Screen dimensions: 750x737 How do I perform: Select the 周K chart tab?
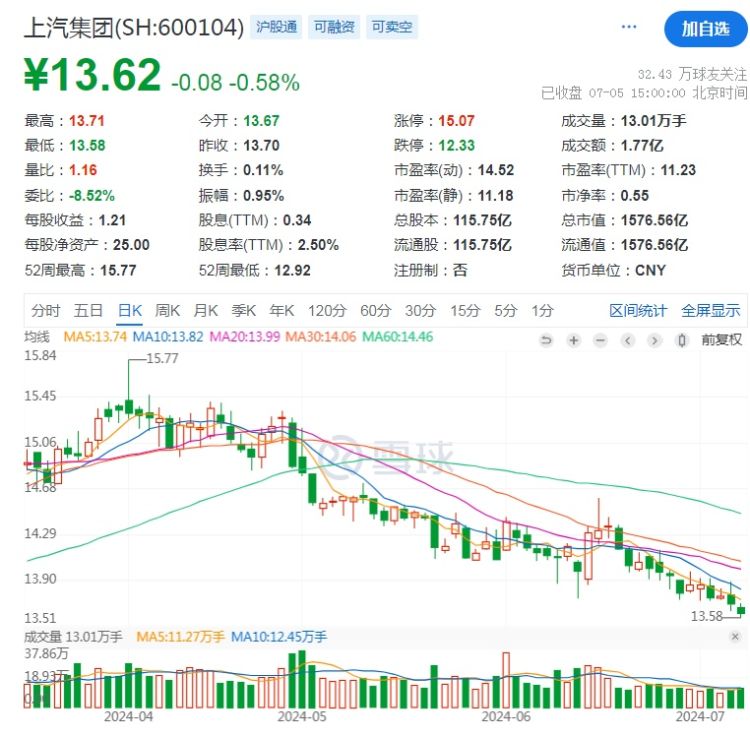tap(167, 311)
